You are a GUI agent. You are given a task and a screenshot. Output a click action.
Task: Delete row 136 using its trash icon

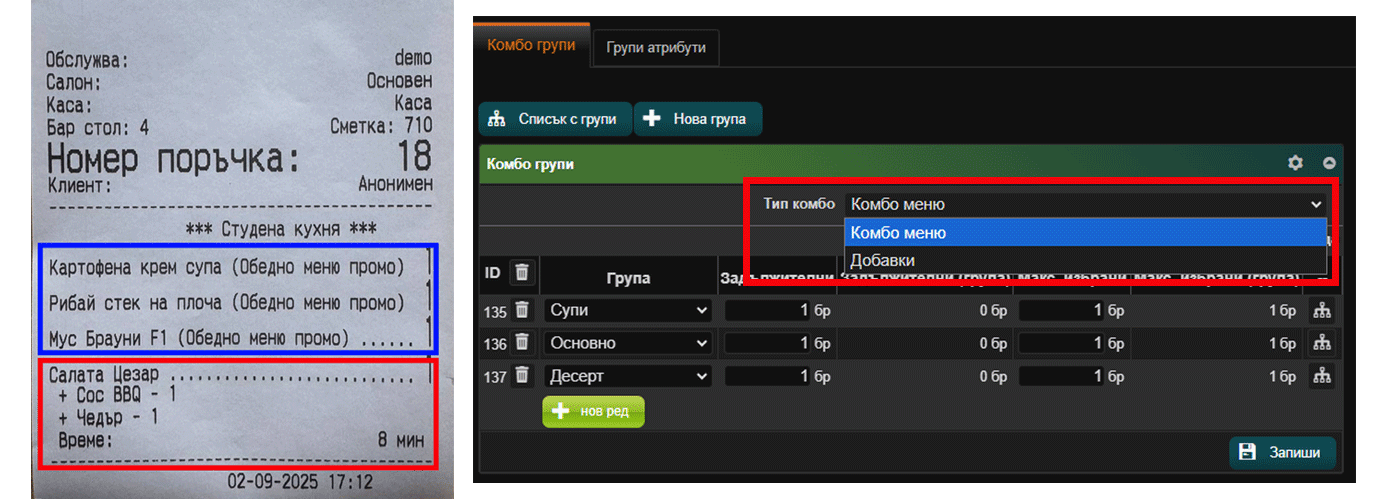click(521, 343)
